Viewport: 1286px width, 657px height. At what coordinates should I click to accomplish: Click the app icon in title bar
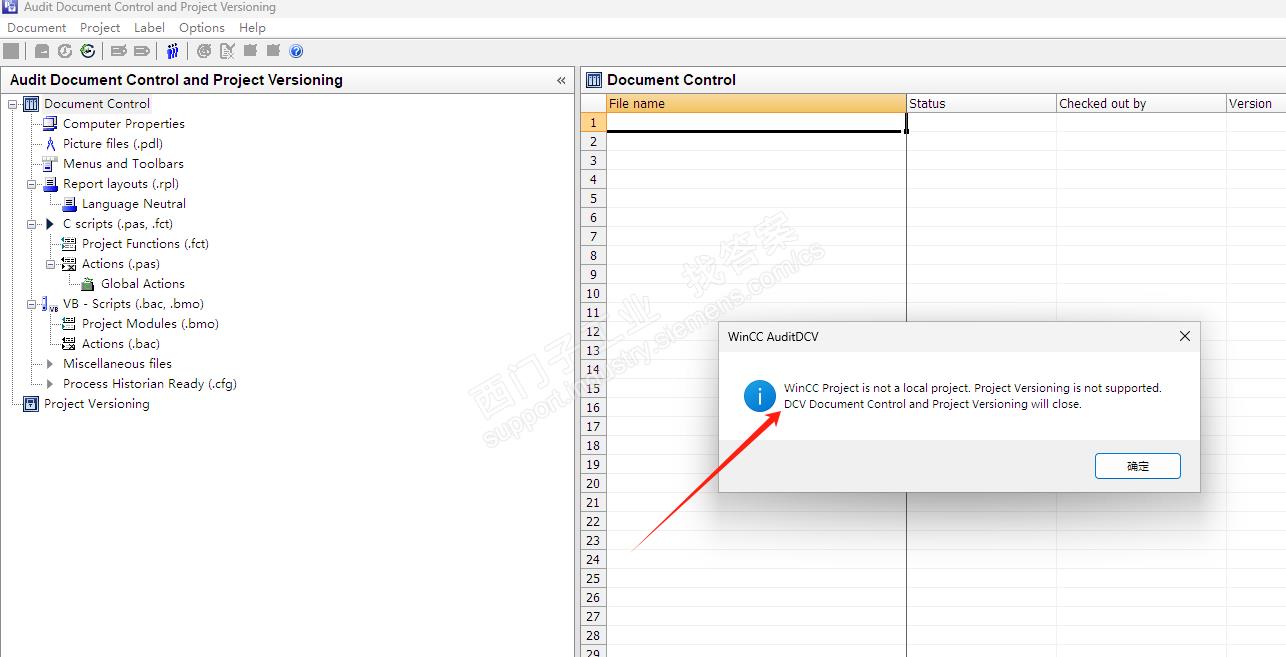point(10,7)
